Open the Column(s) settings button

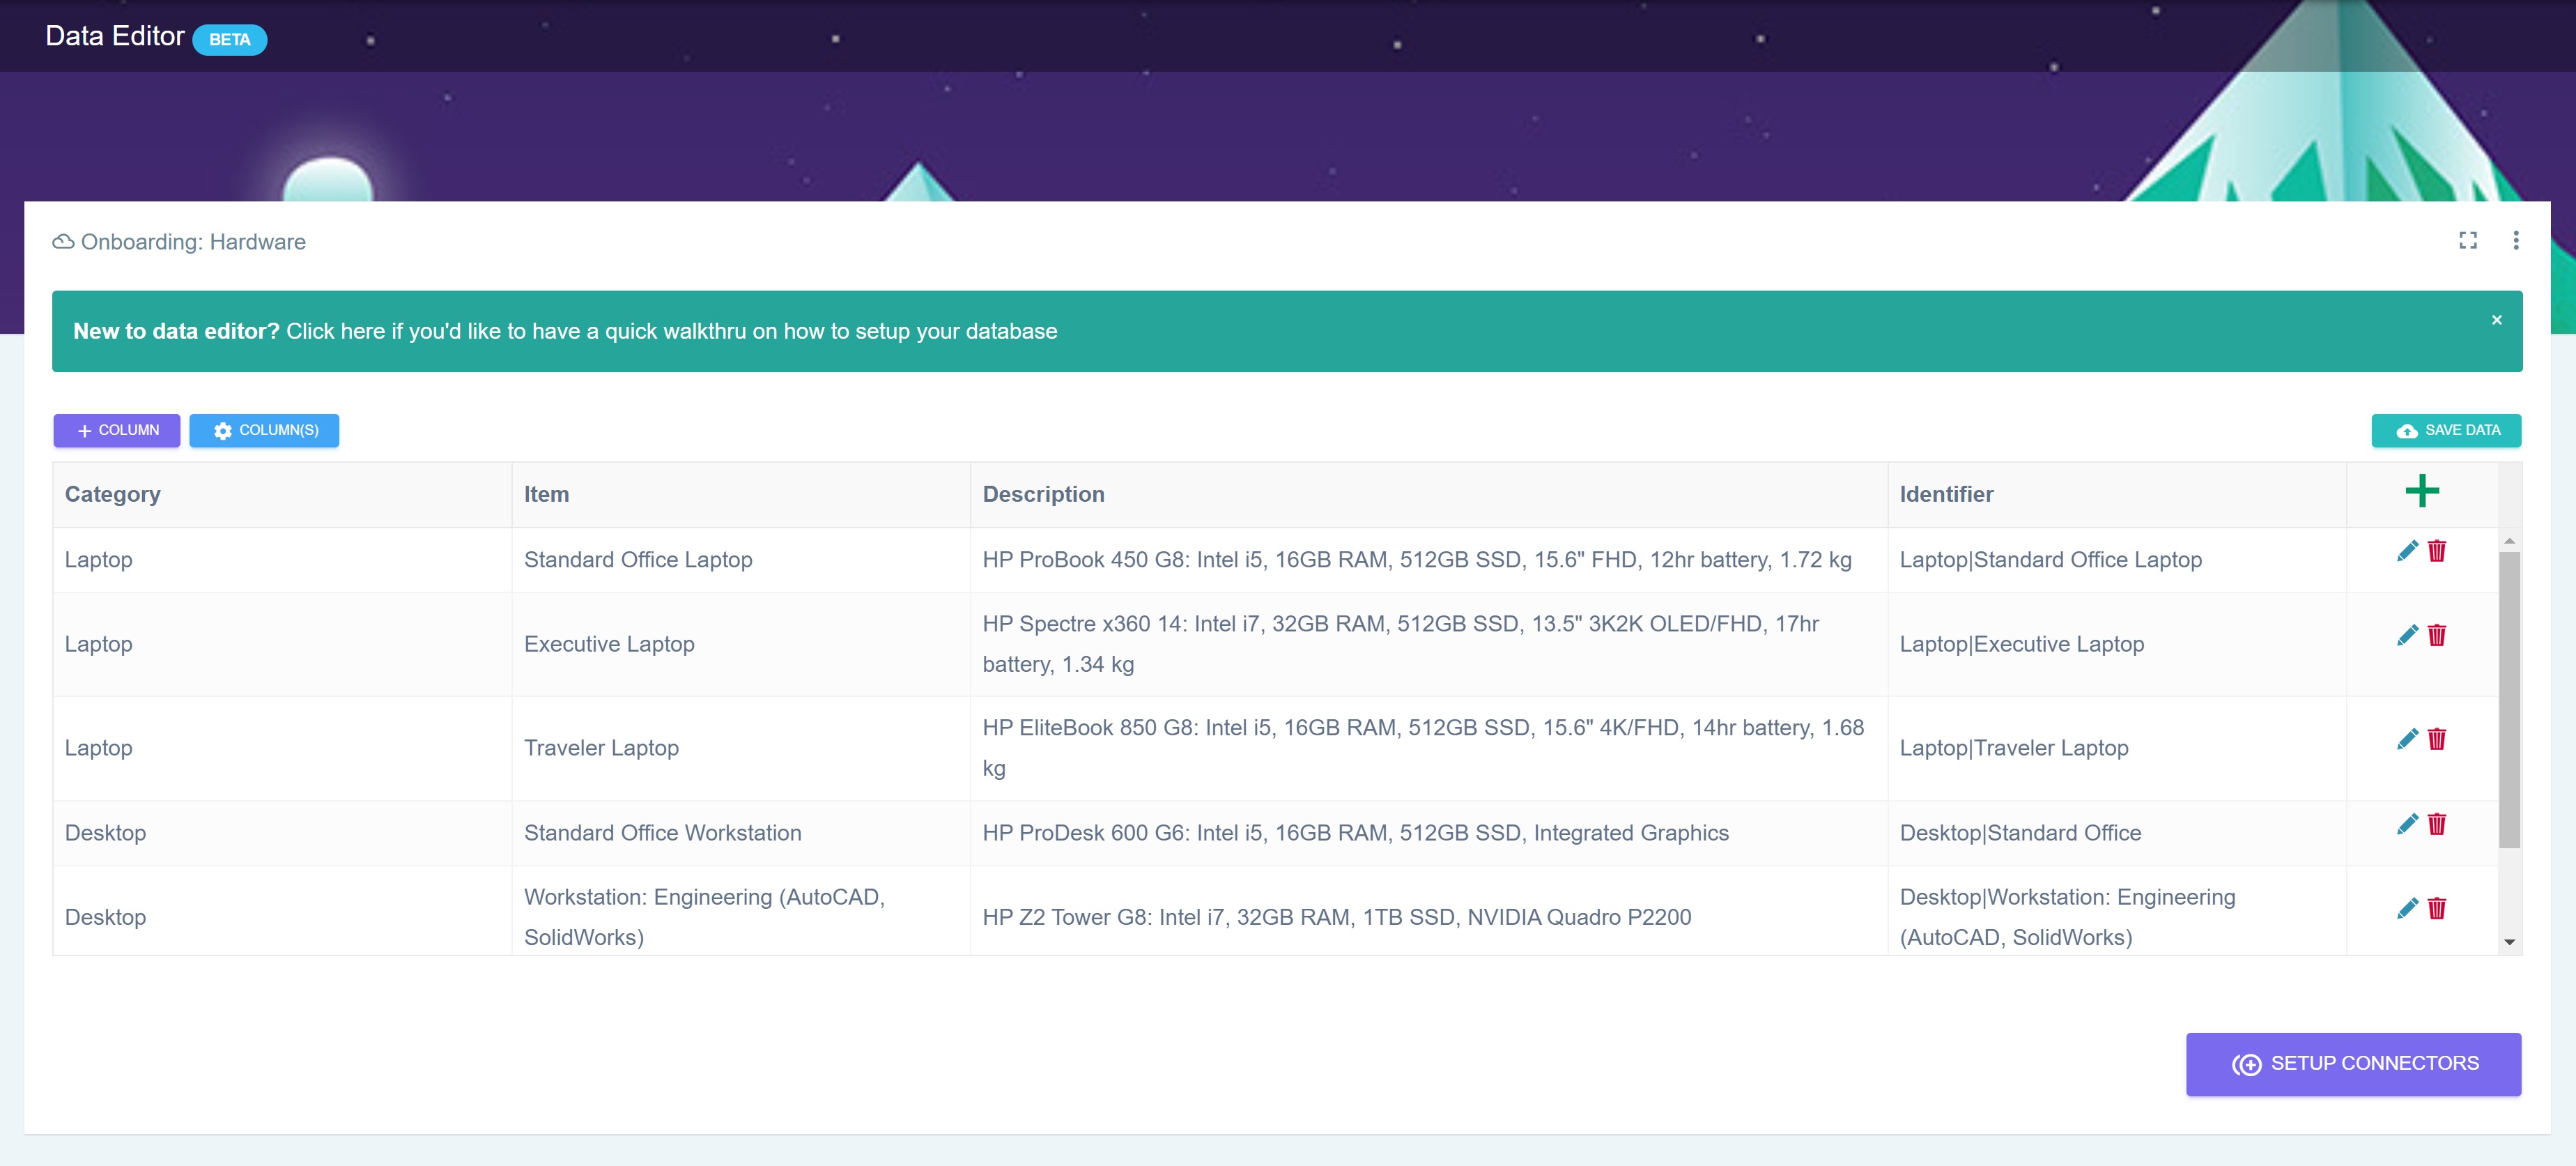264,430
